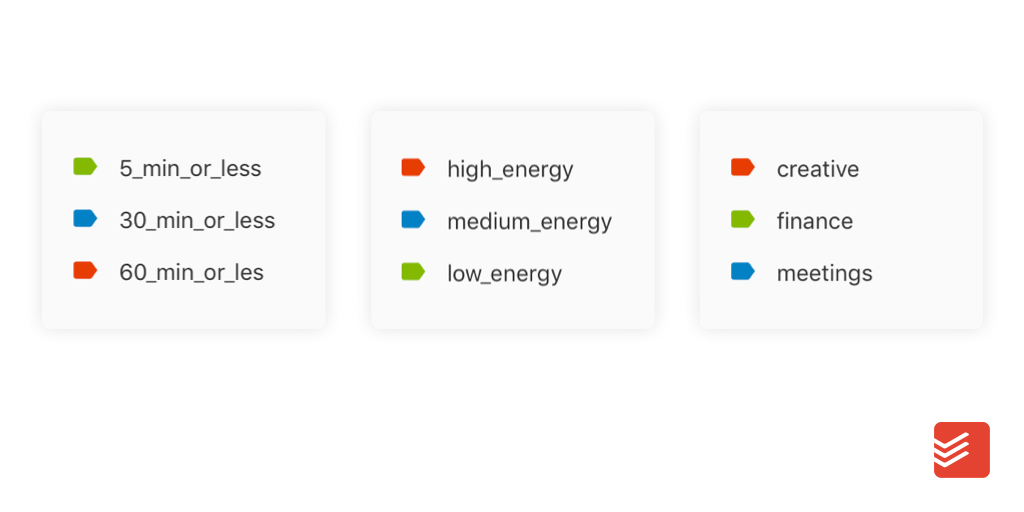Click the green tag icon beside 5_min_or_less

[85, 167]
